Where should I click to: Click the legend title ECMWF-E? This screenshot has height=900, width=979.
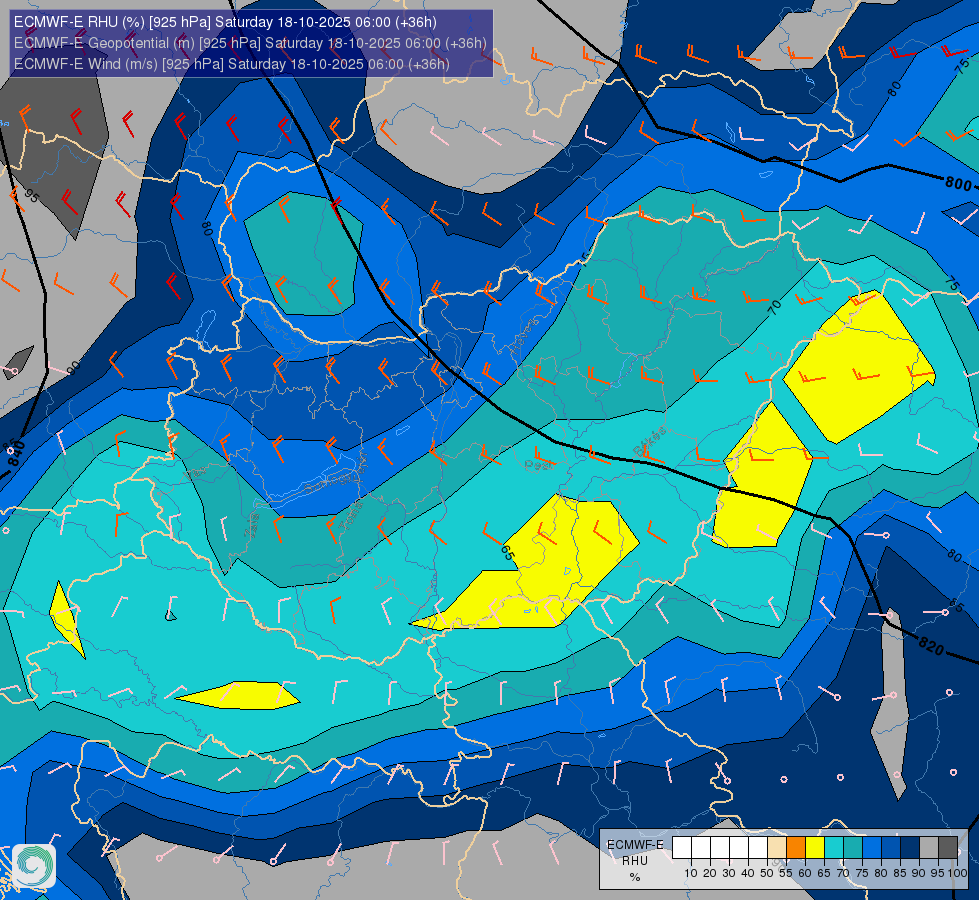click(635, 844)
